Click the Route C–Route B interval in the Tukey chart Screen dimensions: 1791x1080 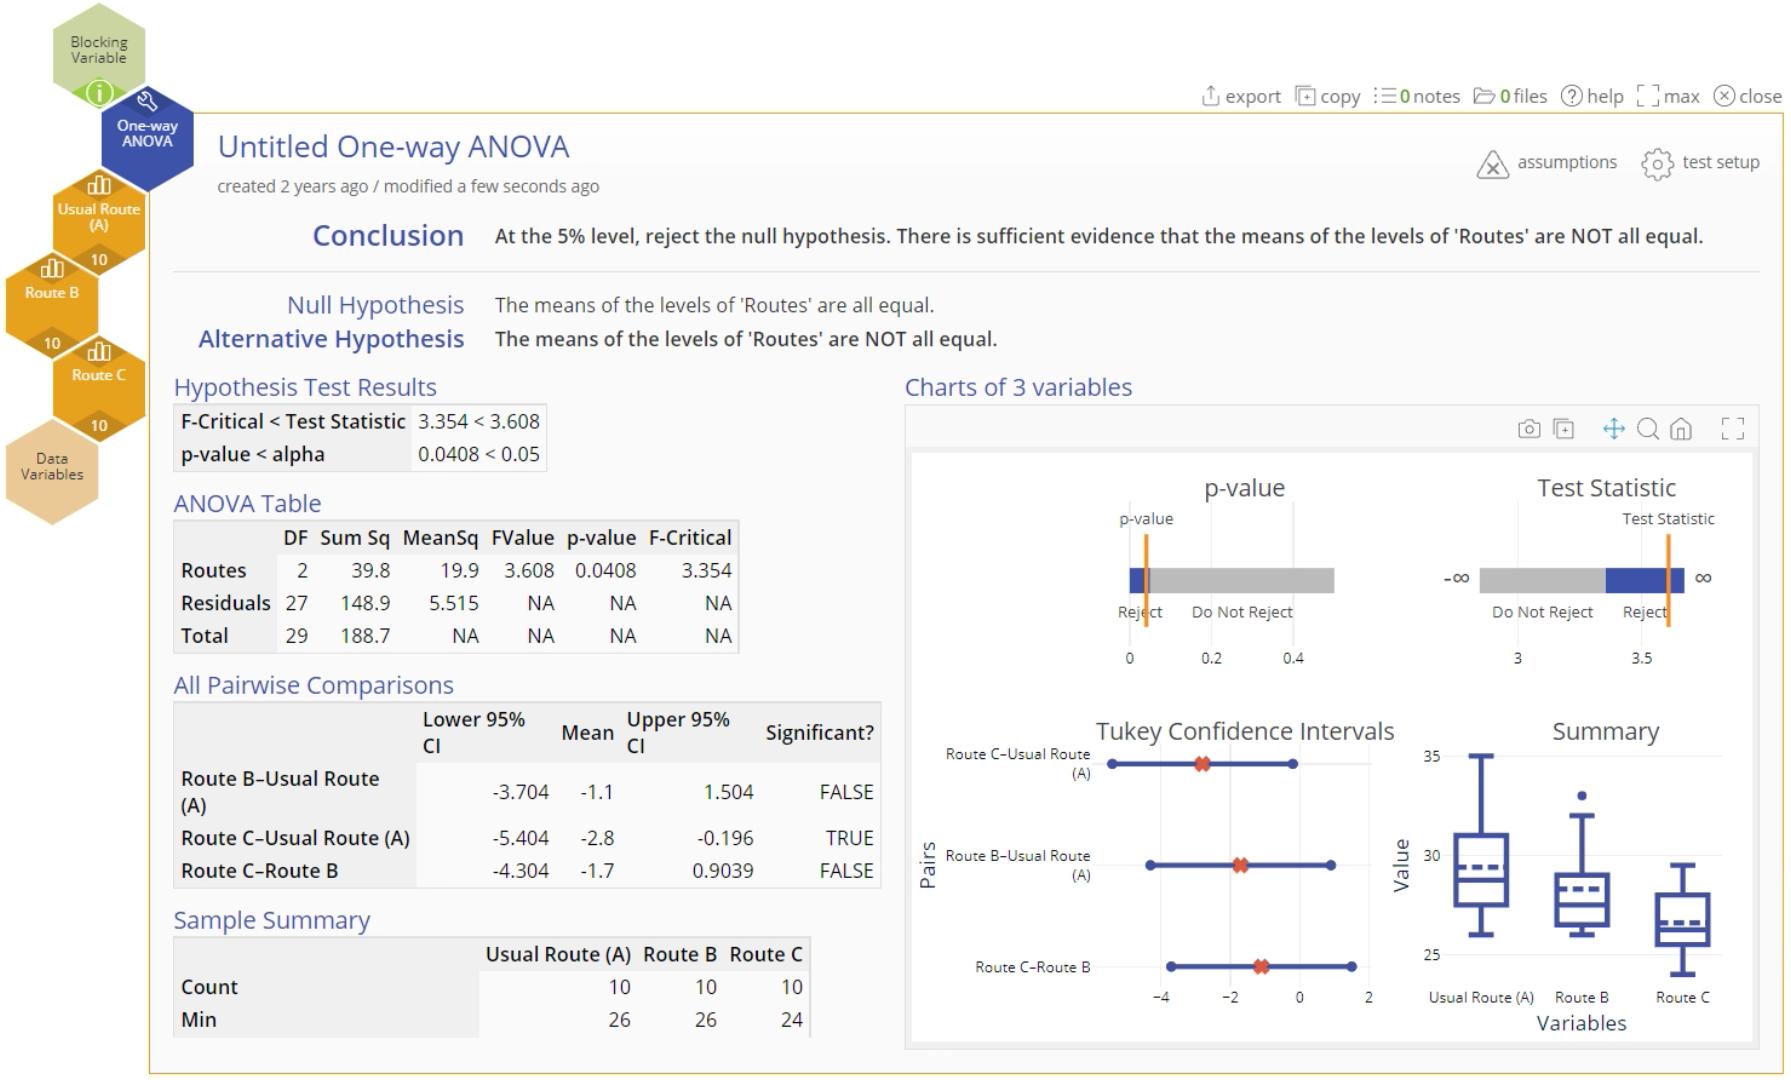click(x=1261, y=967)
